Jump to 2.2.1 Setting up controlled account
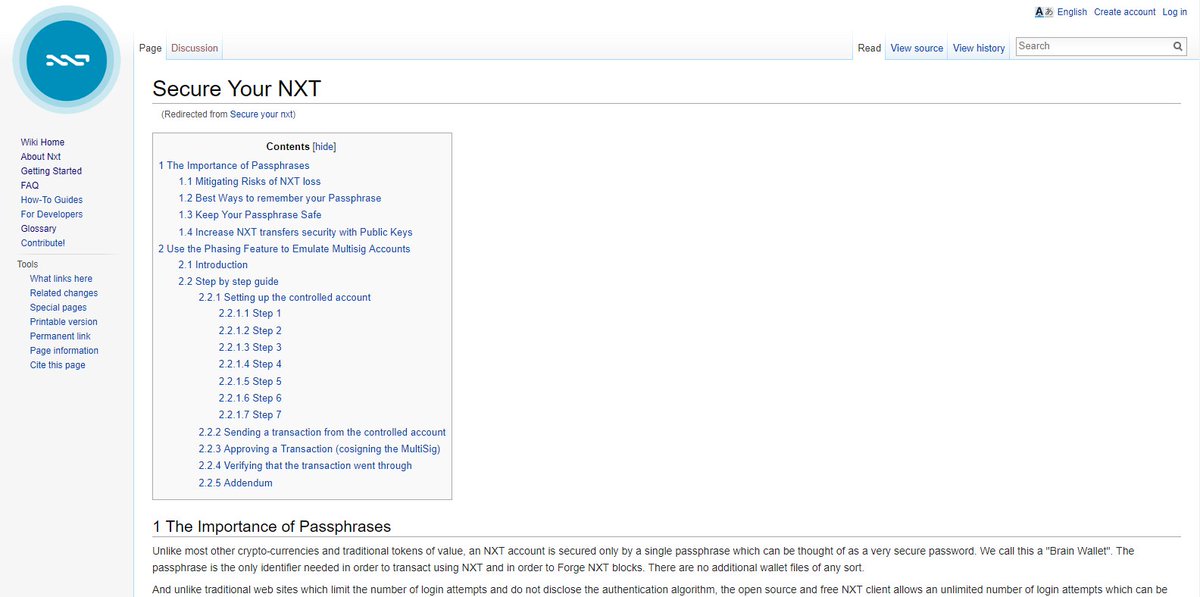This screenshot has width=1200, height=597. [x=285, y=298]
